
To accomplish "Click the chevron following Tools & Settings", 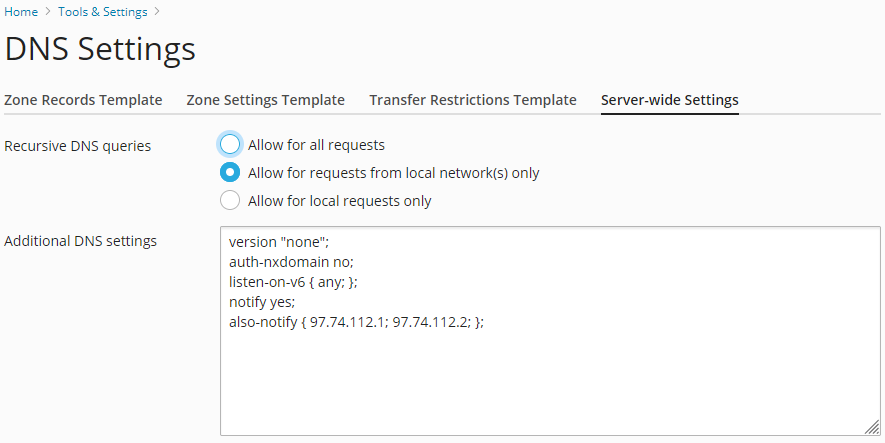I will point(157,12).
